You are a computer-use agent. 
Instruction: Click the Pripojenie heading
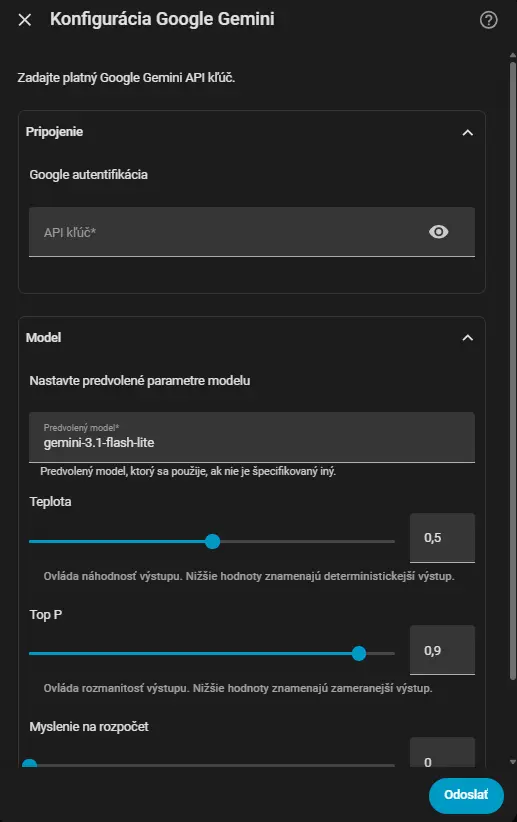point(54,132)
